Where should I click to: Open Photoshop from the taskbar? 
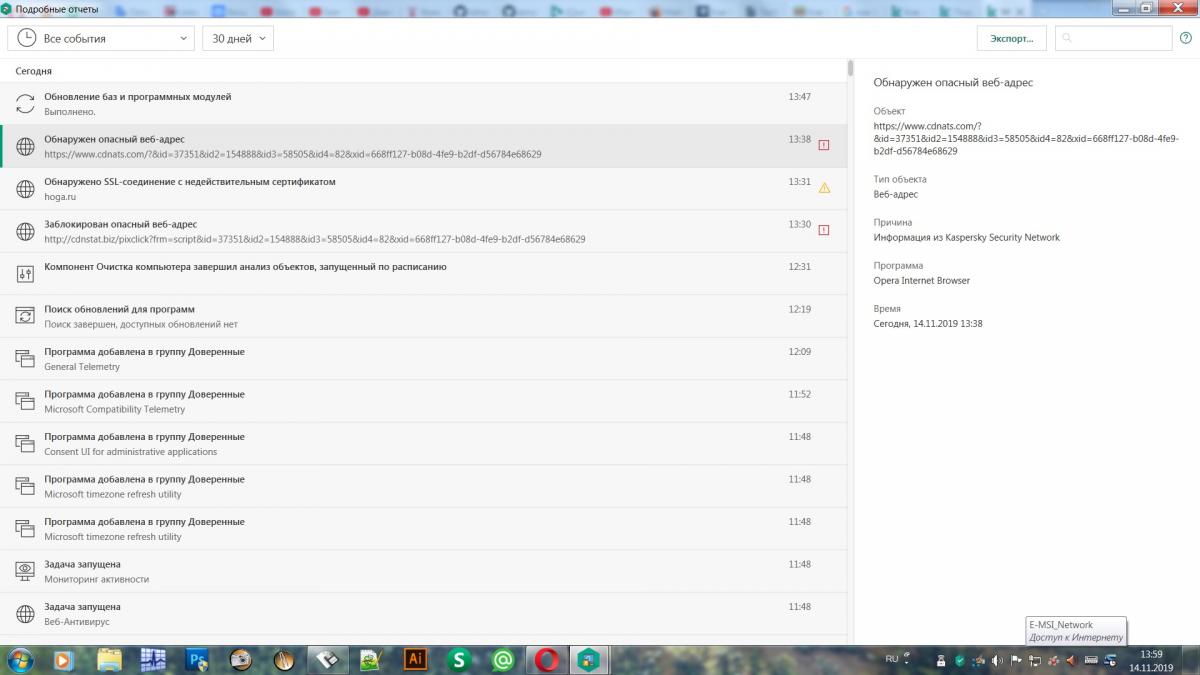(197, 660)
